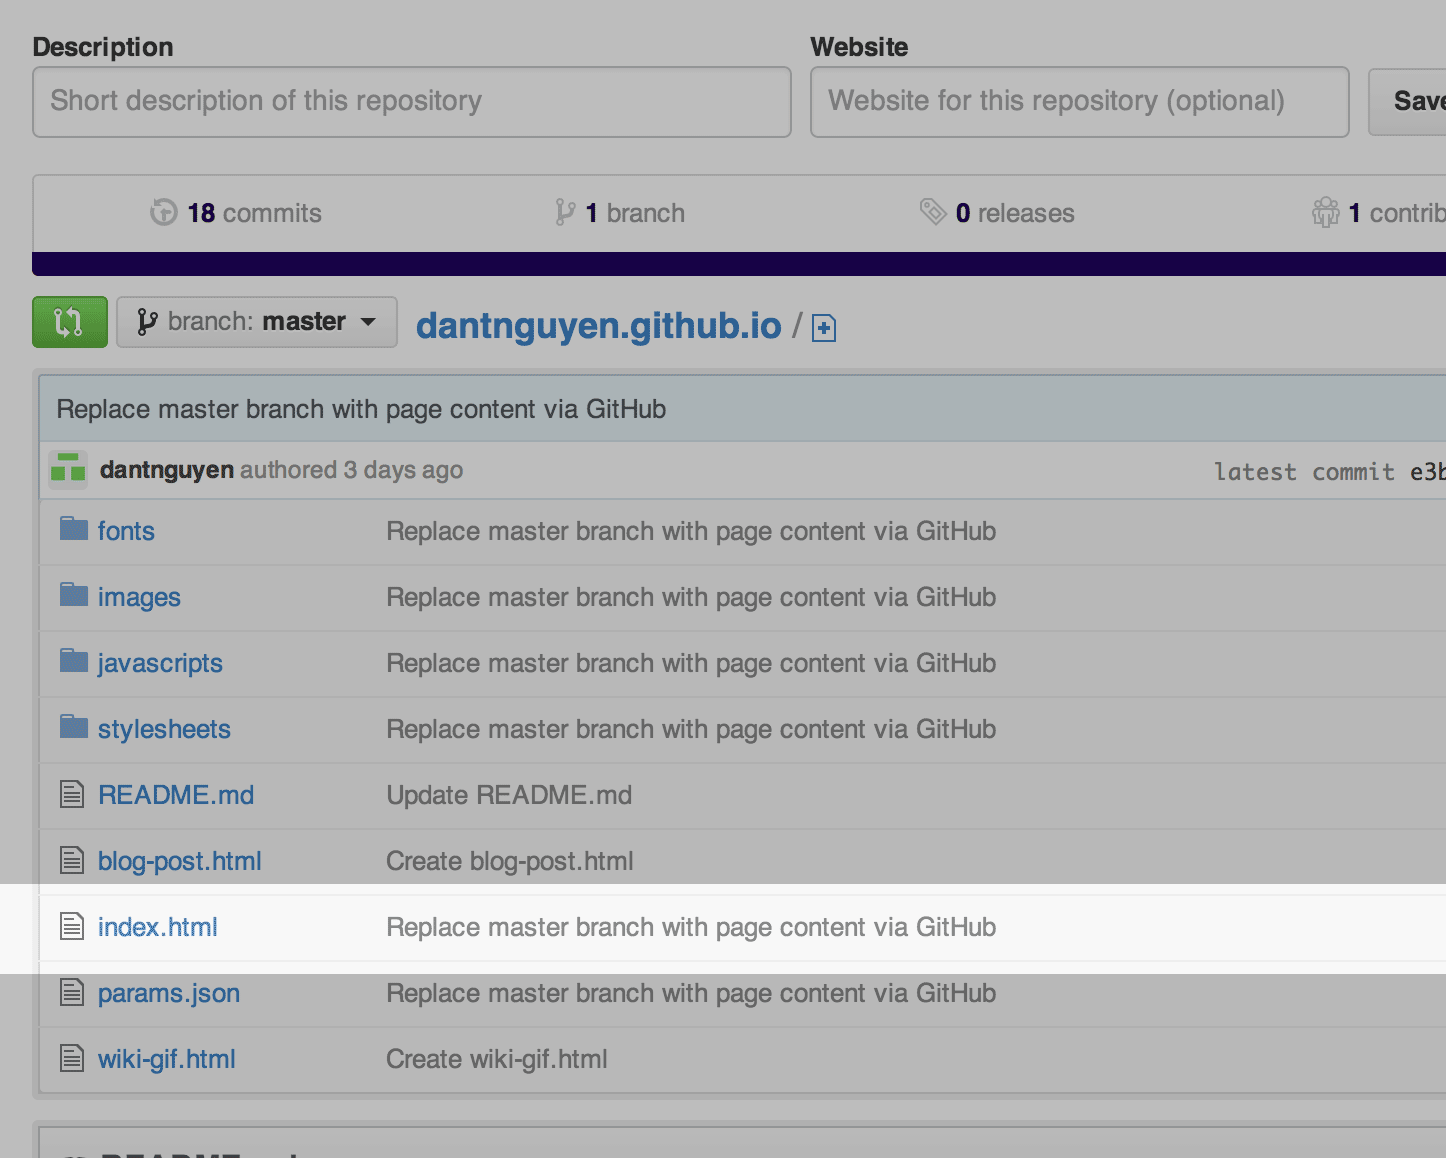Open the javascripts folder

[x=160, y=663]
